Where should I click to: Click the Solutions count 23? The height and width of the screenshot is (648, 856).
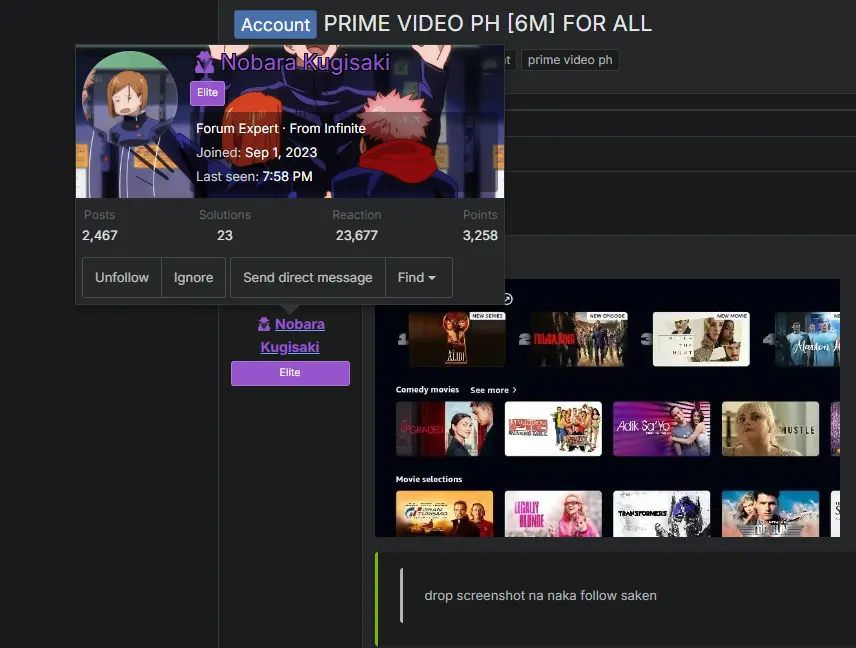(x=225, y=235)
